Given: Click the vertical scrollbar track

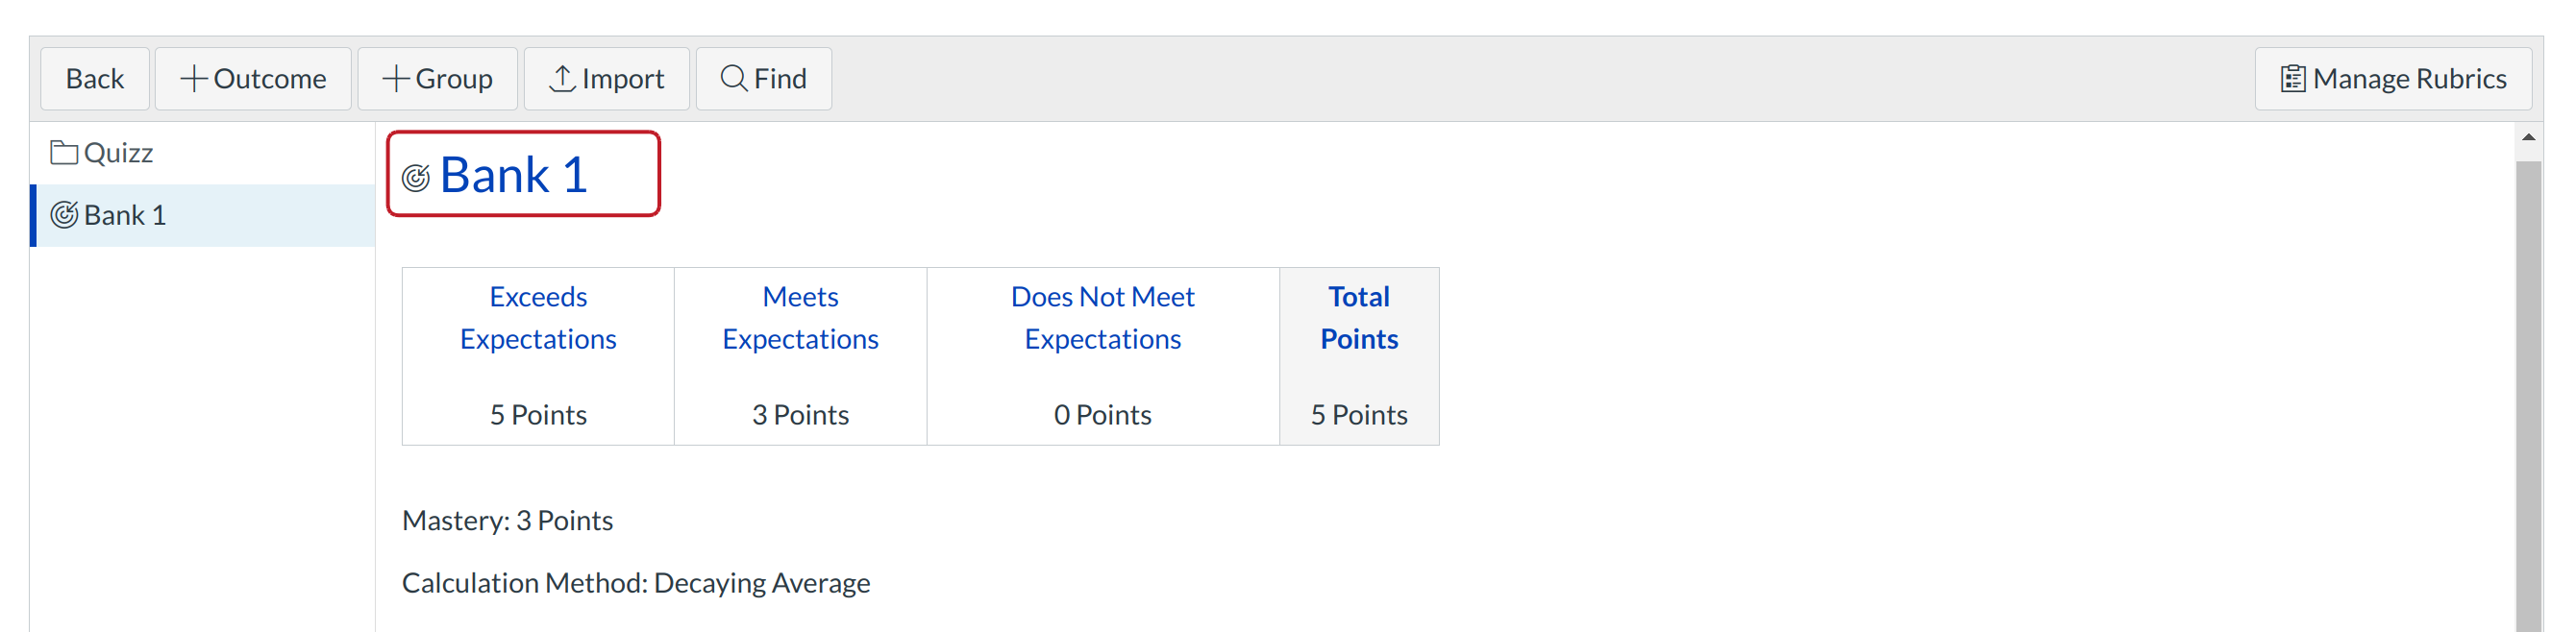Looking at the screenshot, I should 2529,400.
